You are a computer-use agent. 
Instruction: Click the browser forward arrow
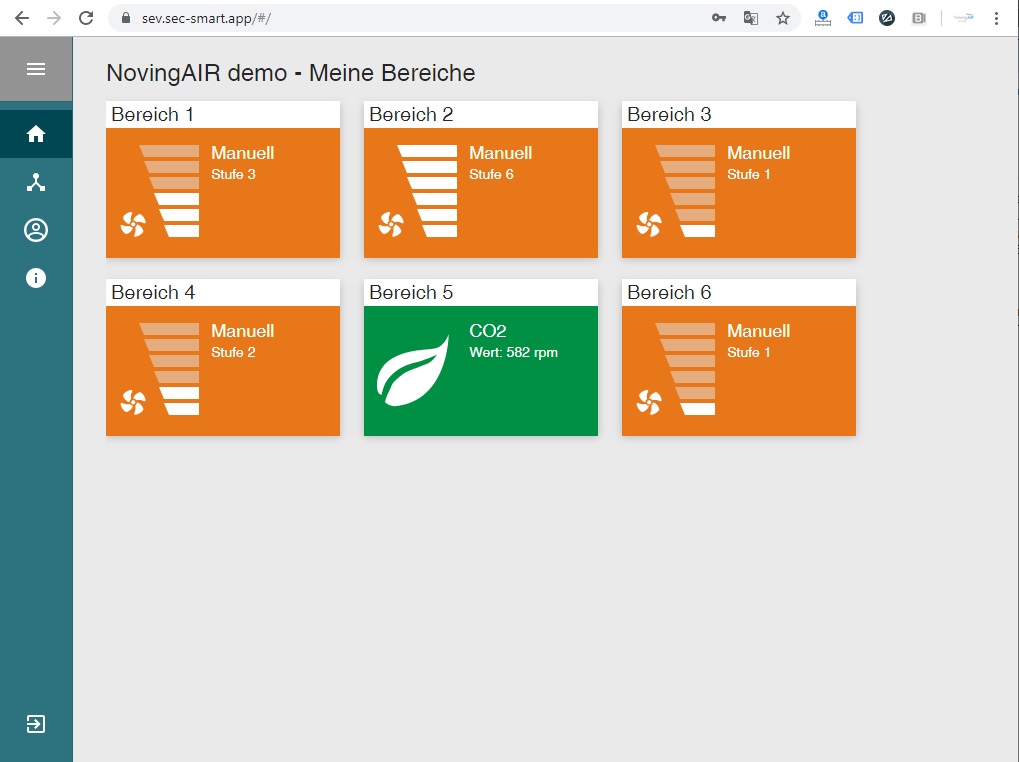pos(54,18)
